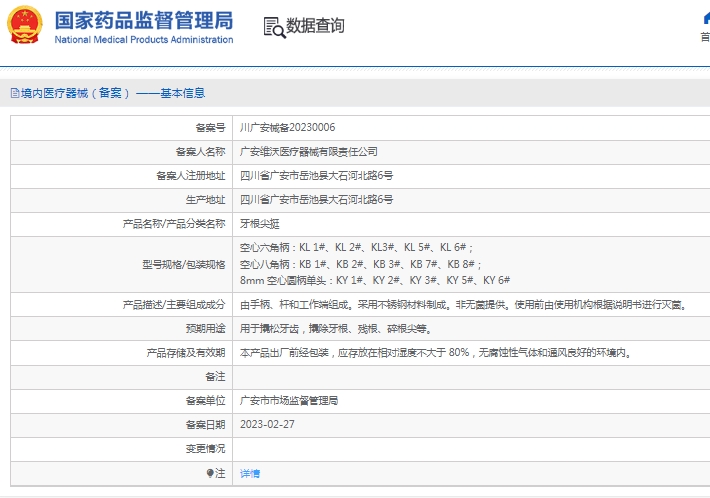Click the 备注 row label
The width and height of the screenshot is (710, 498).
[215, 377]
